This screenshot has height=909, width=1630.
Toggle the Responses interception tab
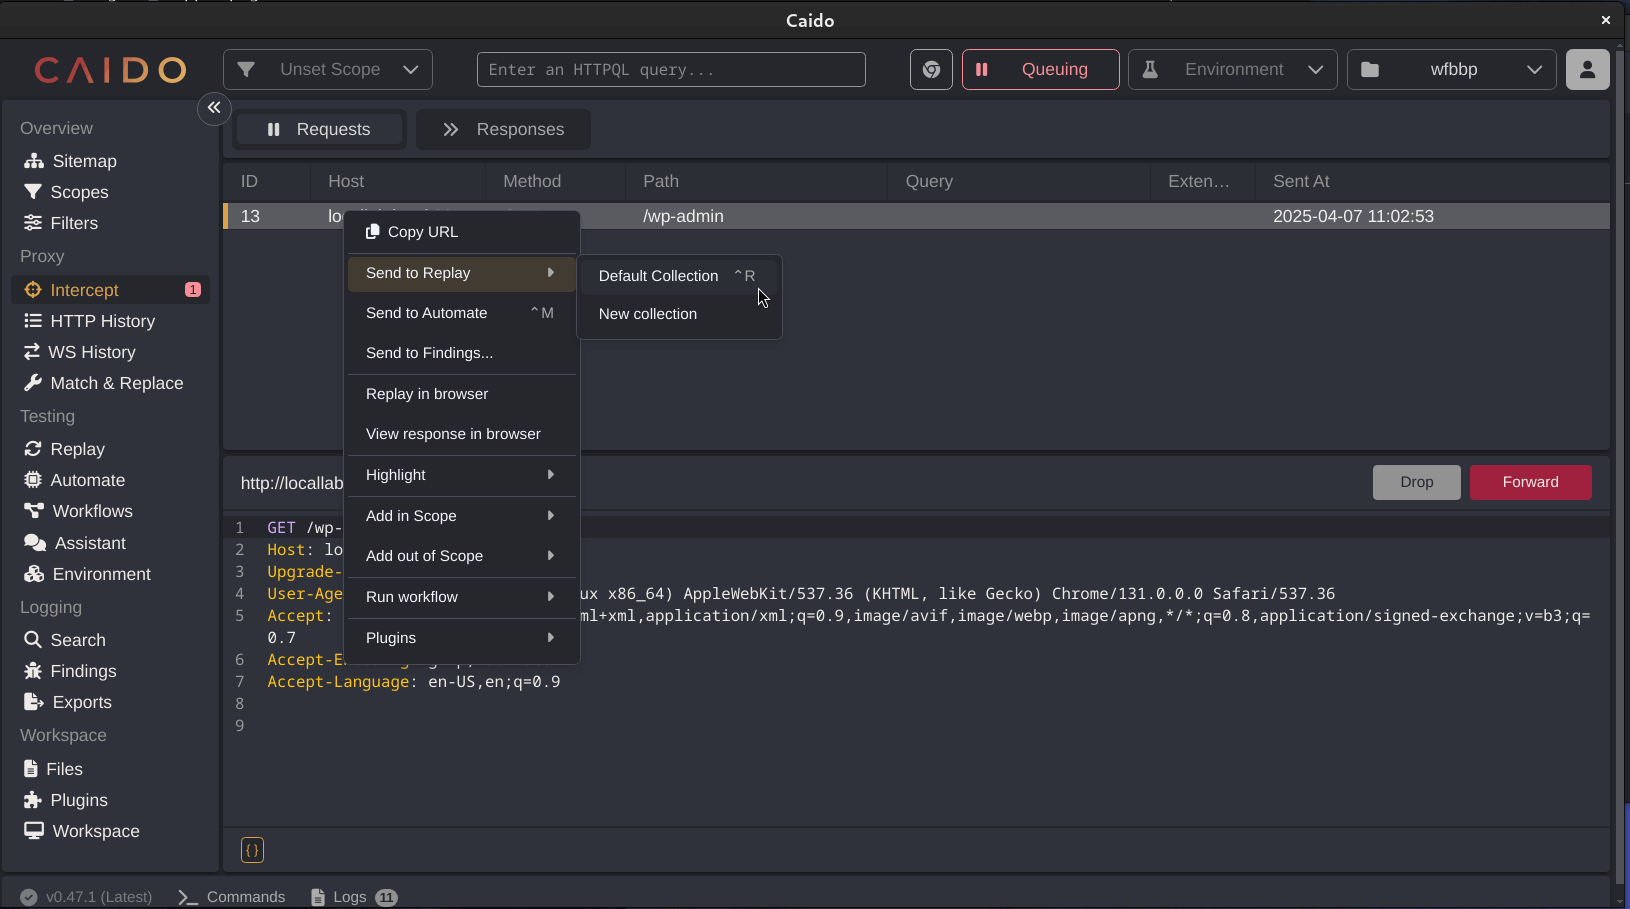(x=503, y=129)
